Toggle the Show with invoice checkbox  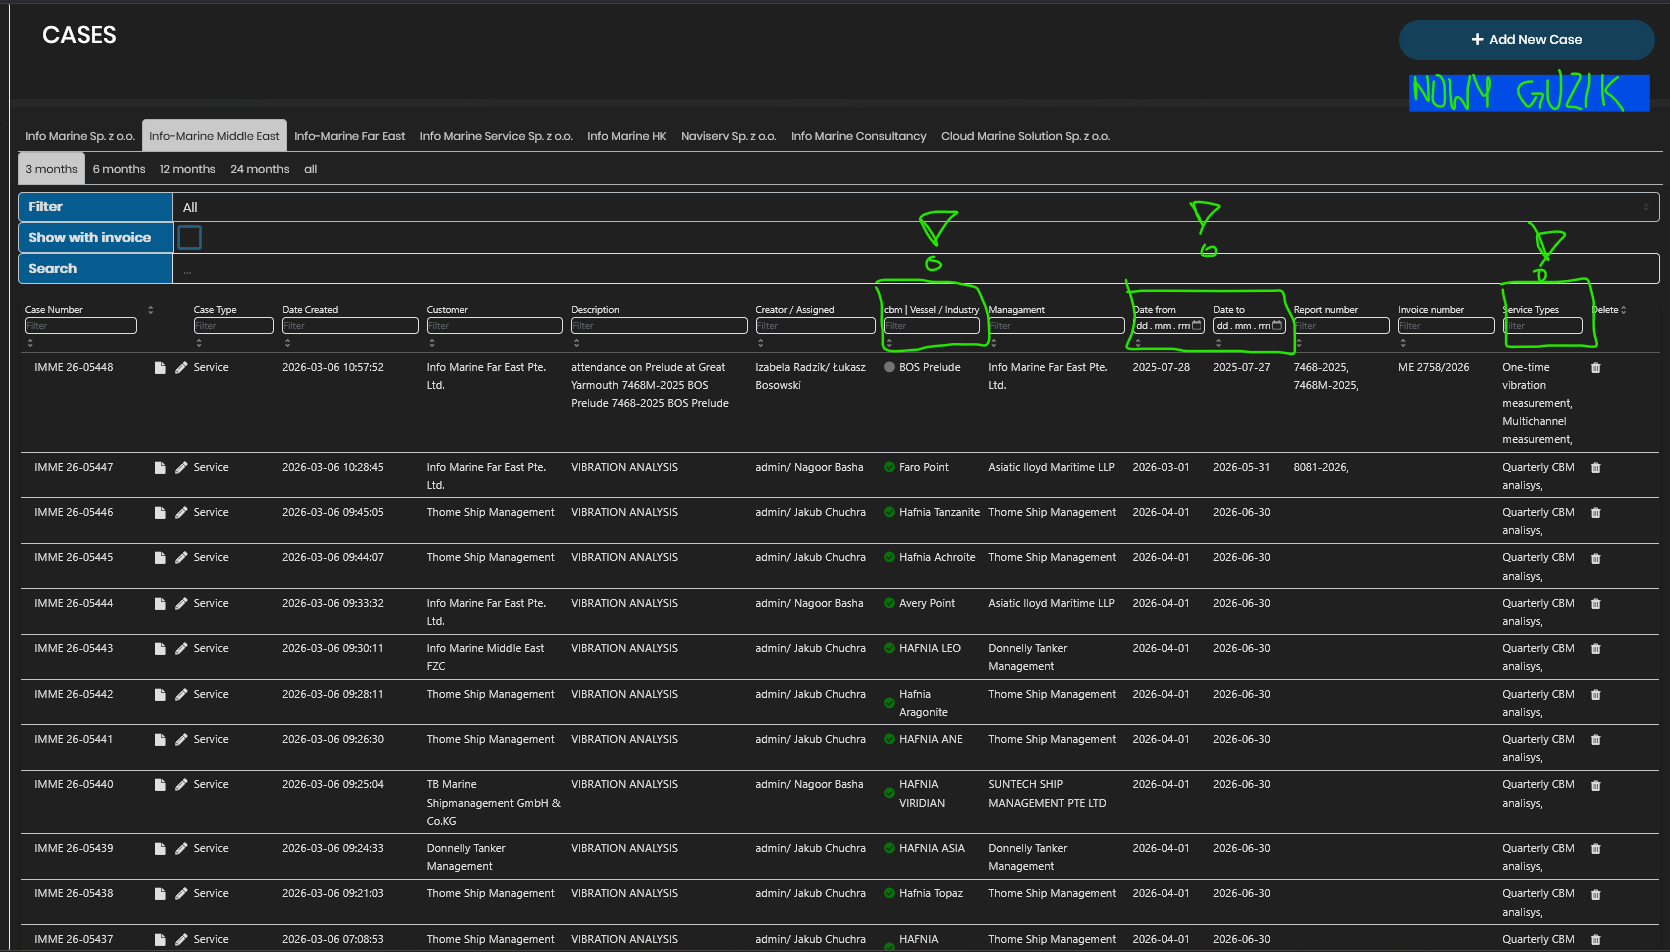point(189,237)
